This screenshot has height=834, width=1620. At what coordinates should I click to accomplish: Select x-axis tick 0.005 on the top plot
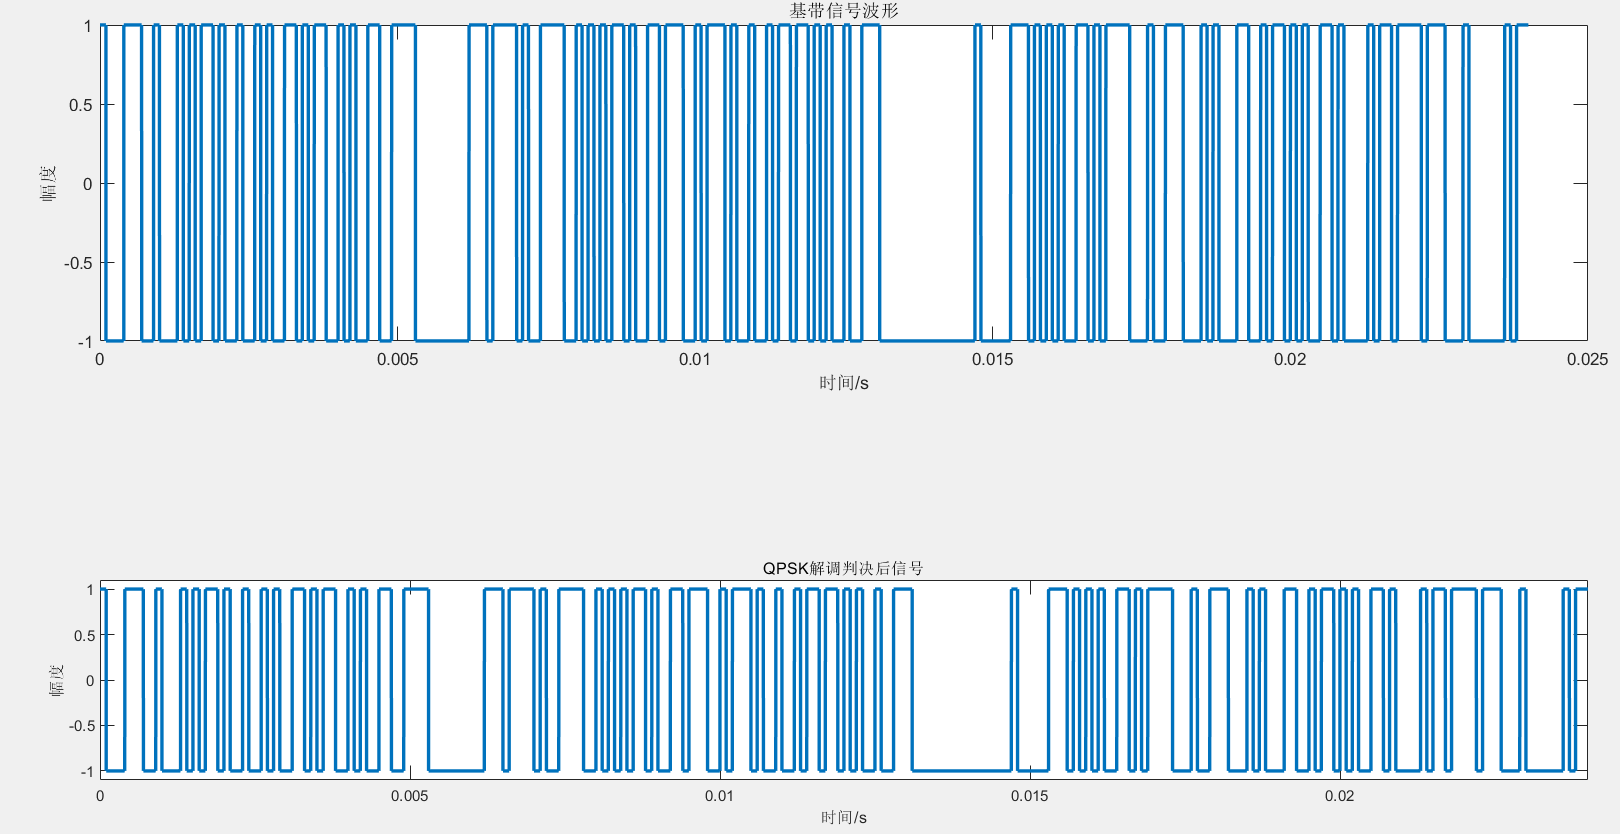pyautogui.click(x=397, y=359)
